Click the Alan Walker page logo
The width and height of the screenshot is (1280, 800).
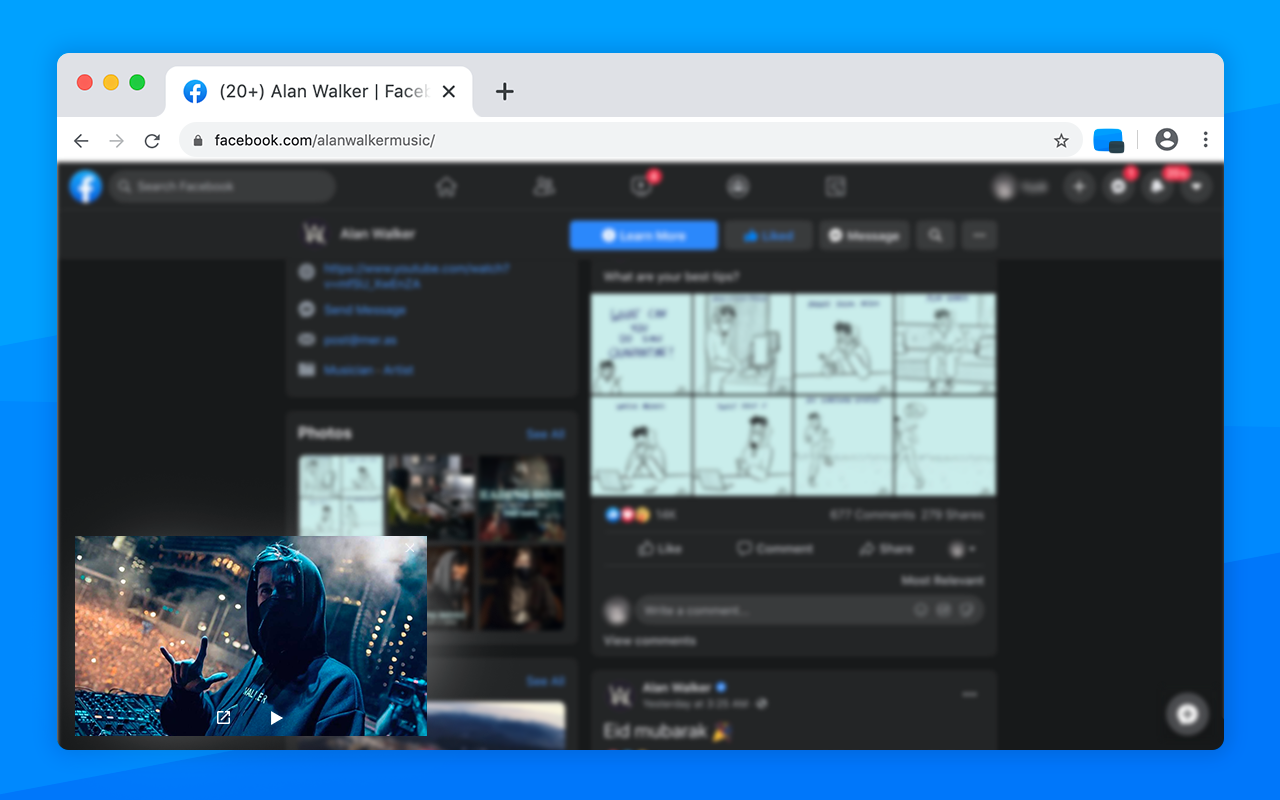314,234
